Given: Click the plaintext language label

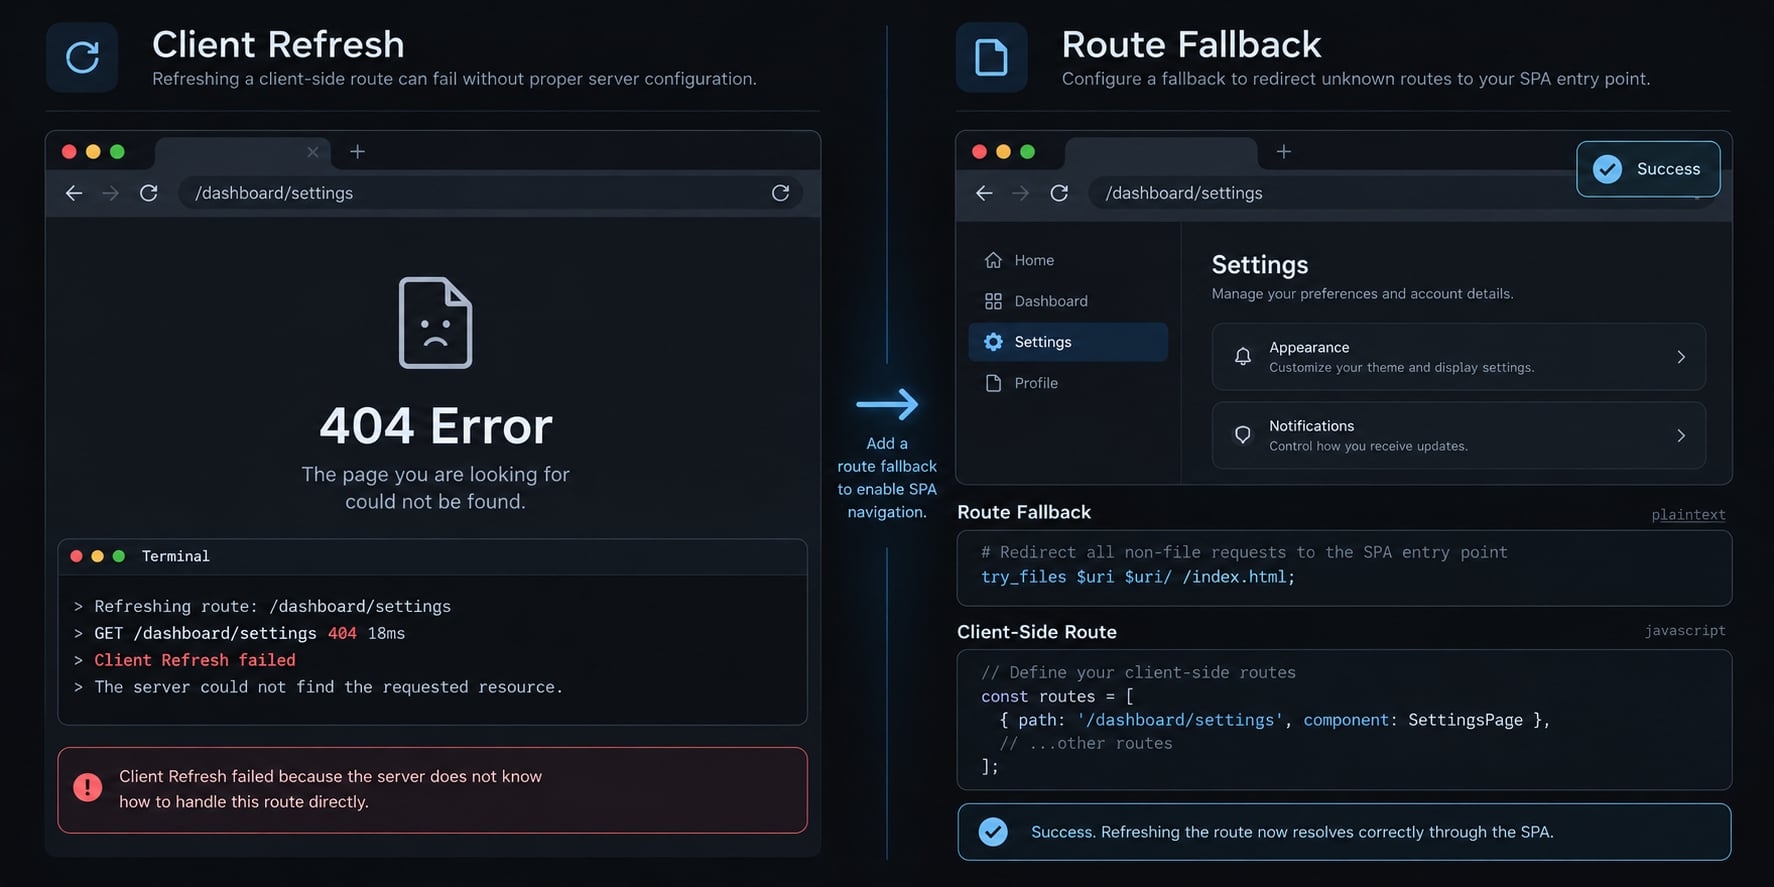Looking at the screenshot, I should (x=1688, y=515).
